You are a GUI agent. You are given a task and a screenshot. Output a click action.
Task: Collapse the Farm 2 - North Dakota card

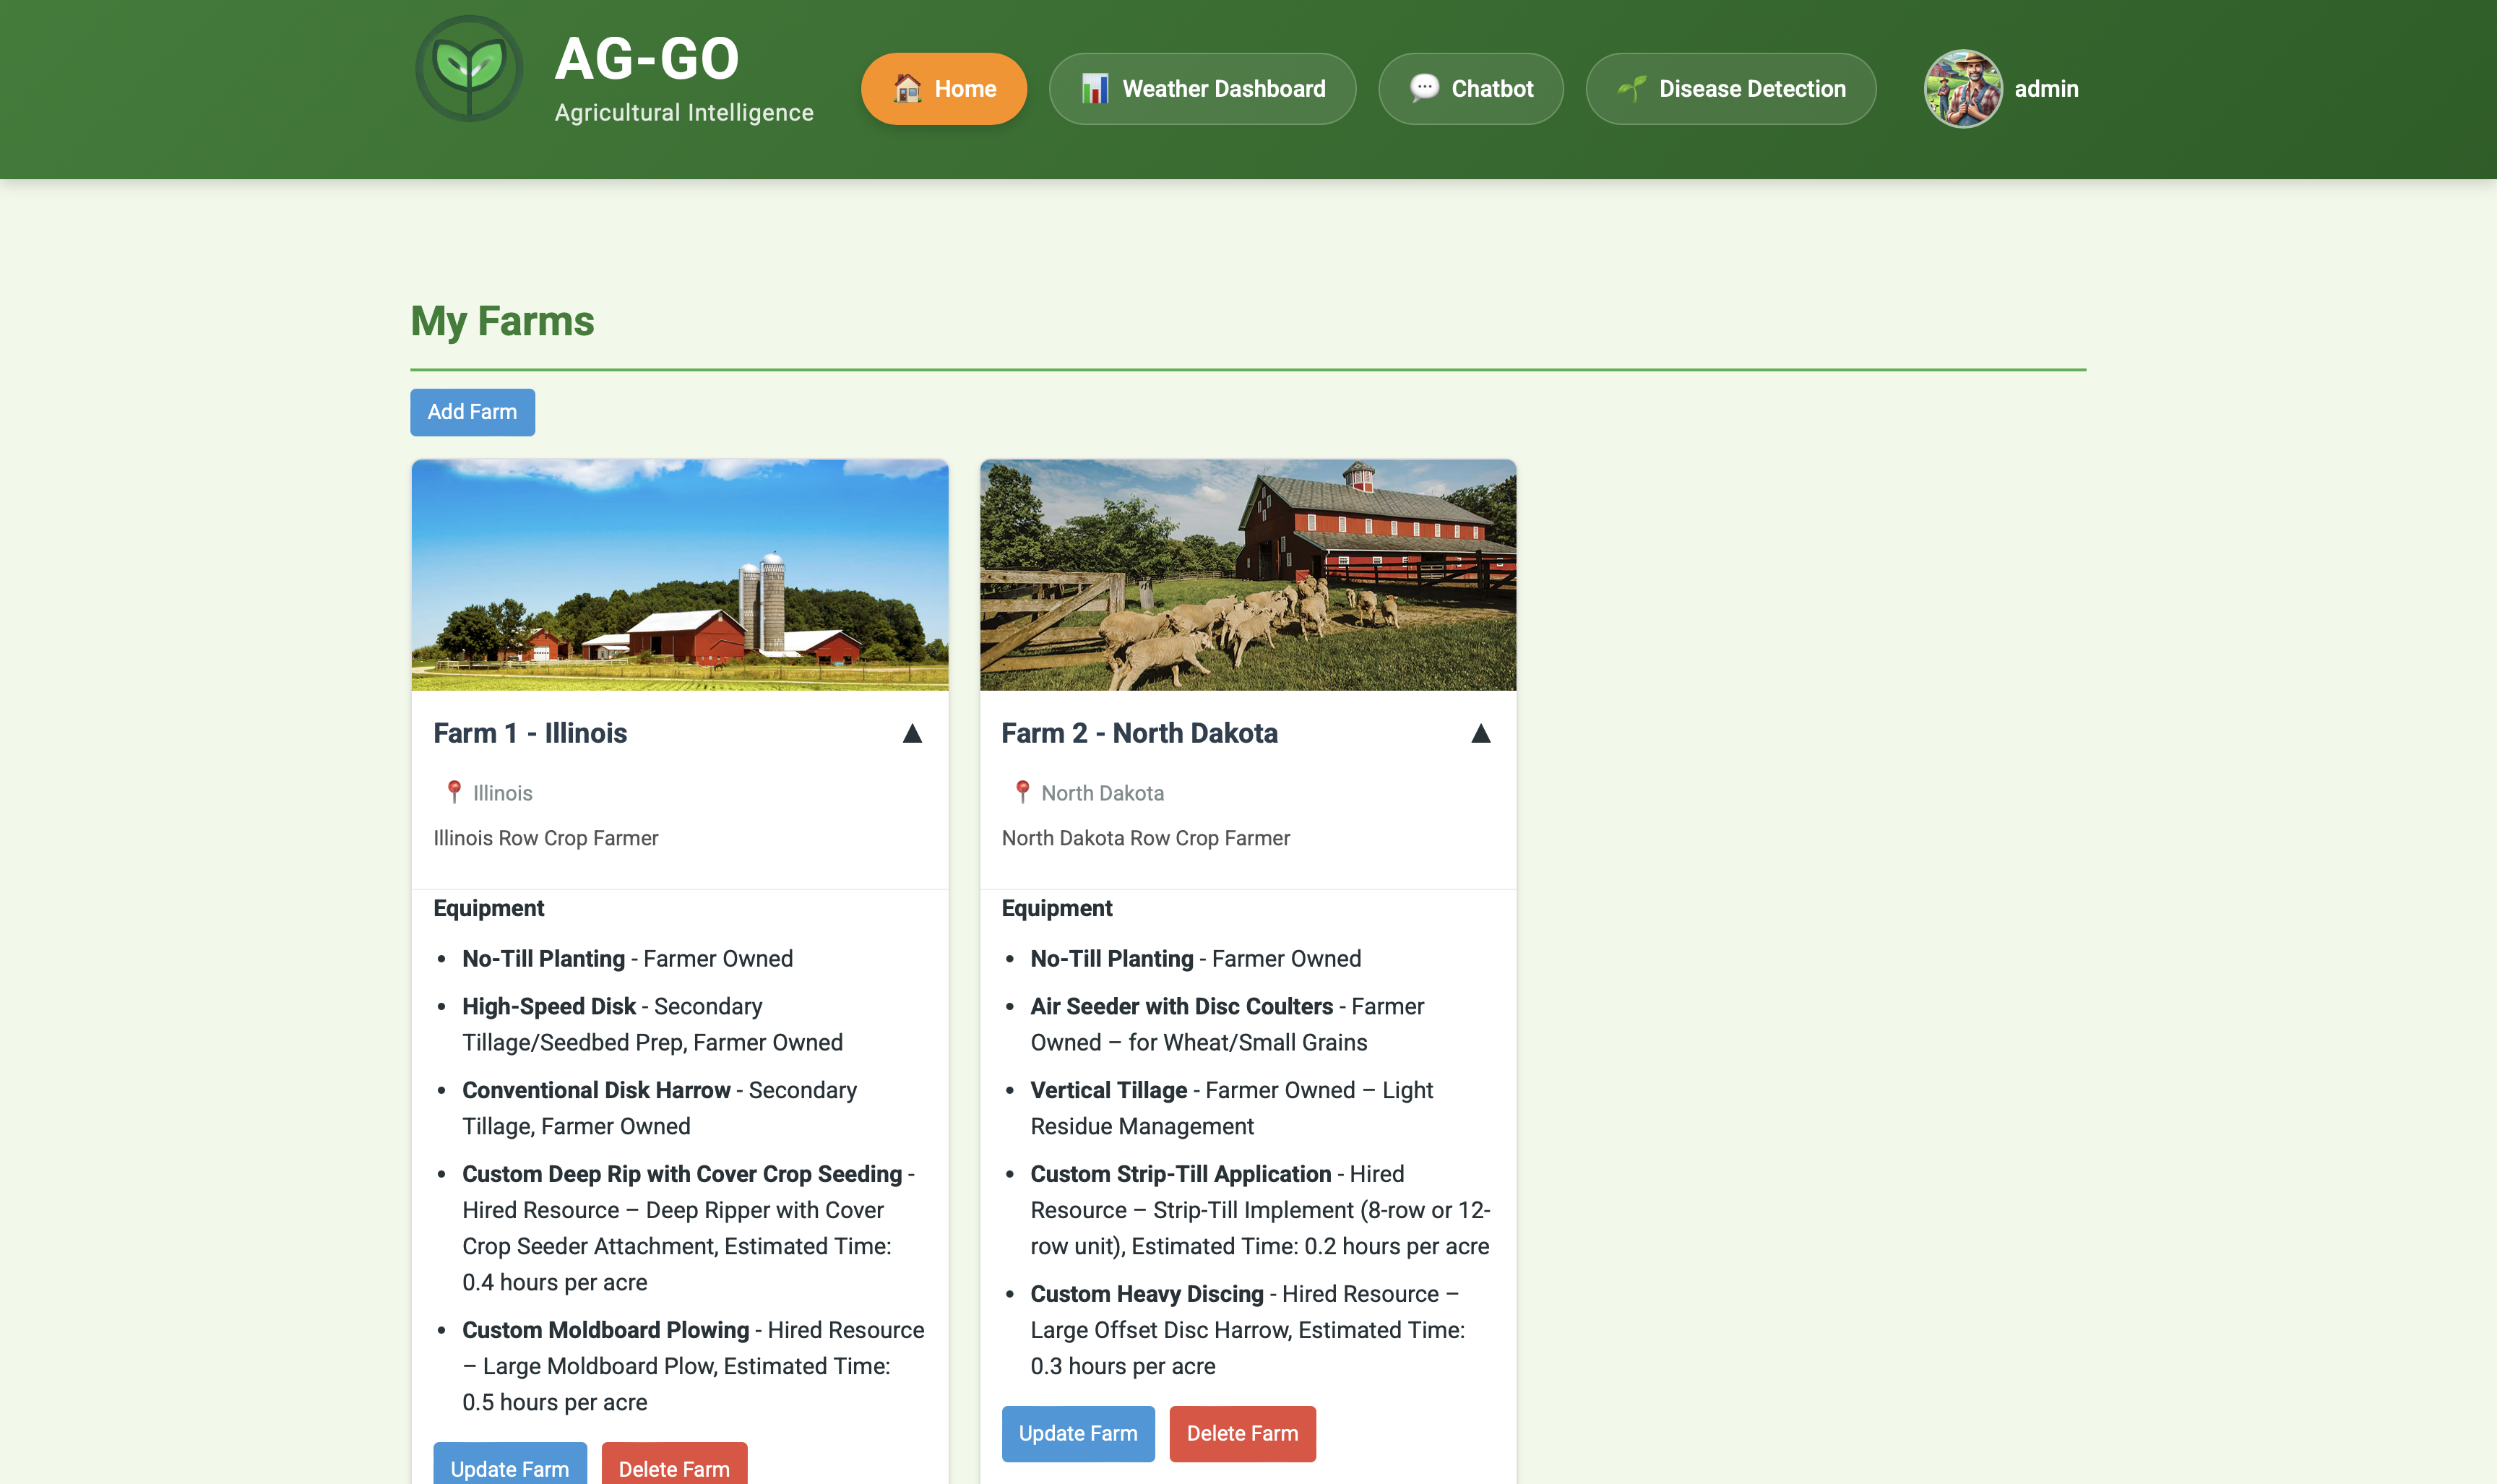pos(1481,733)
